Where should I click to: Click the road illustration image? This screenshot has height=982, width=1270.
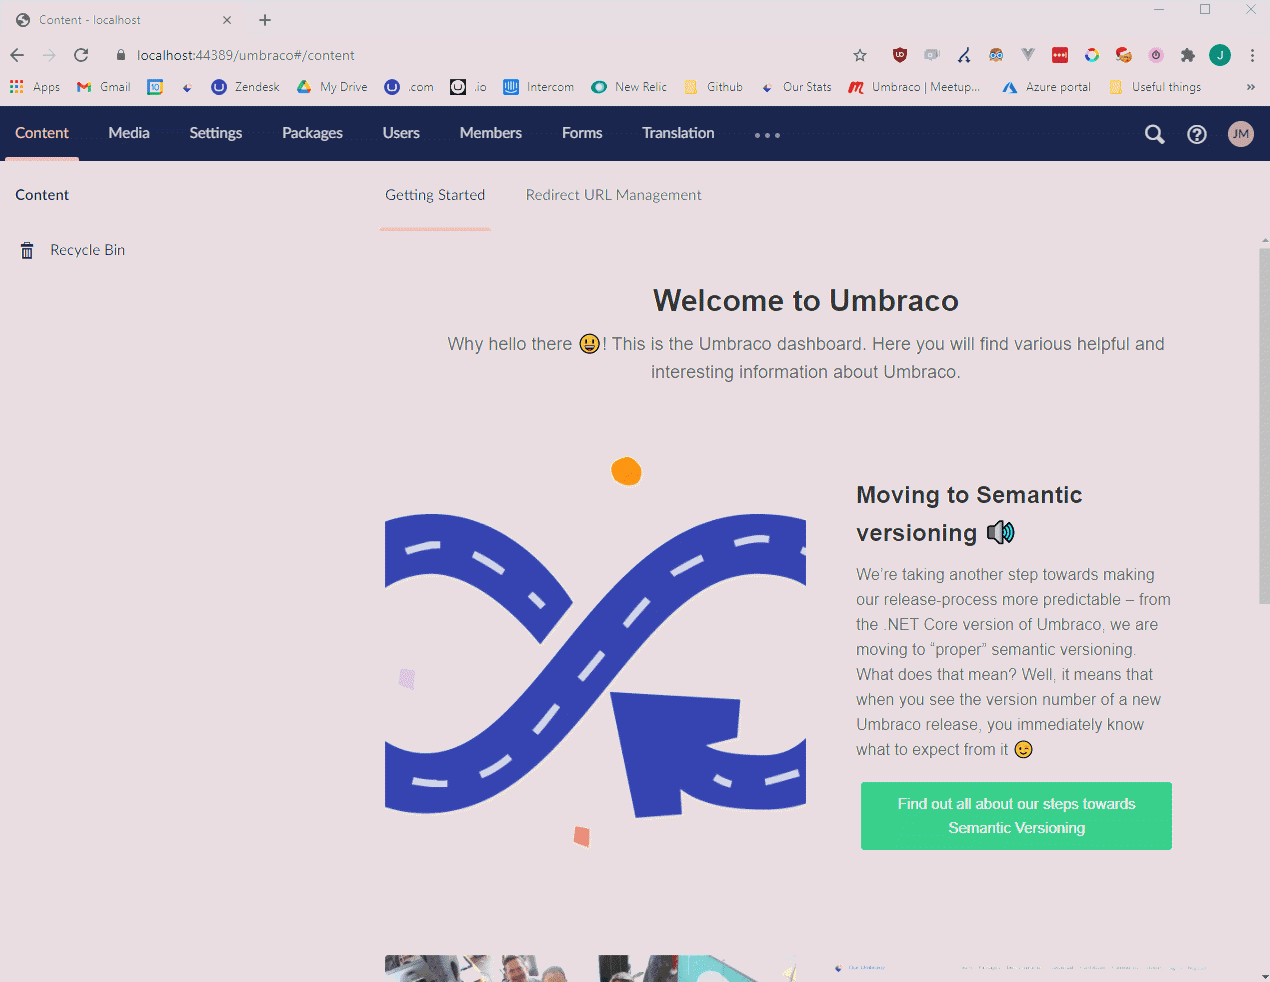(x=595, y=652)
